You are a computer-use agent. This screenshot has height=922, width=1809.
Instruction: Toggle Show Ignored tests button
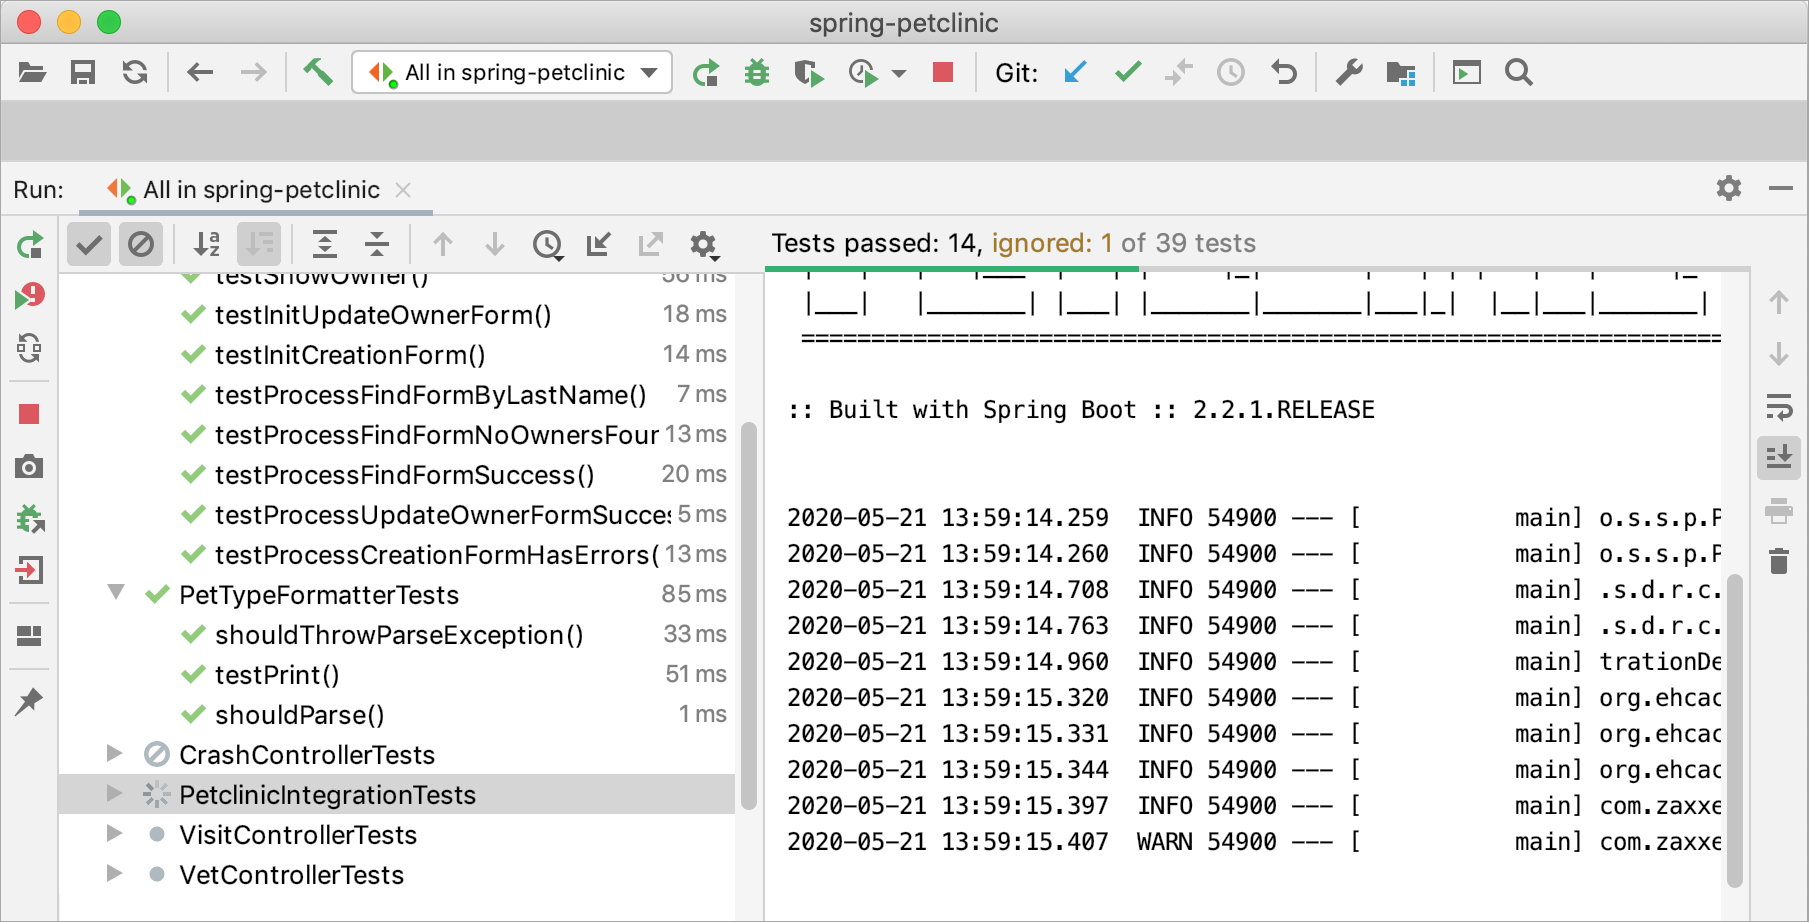tap(141, 244)
